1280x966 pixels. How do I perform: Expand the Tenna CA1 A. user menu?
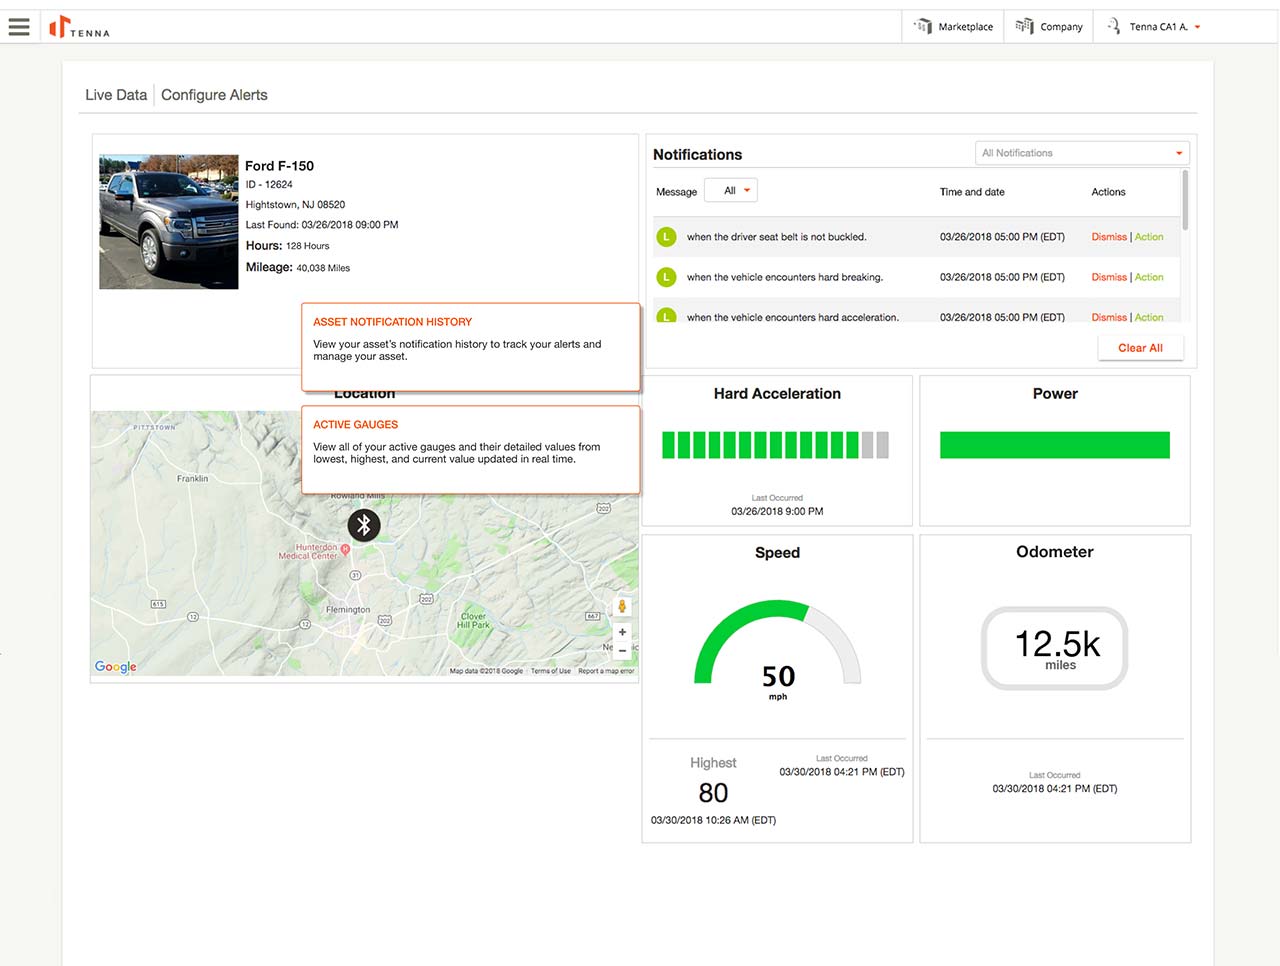[1158, 27]
